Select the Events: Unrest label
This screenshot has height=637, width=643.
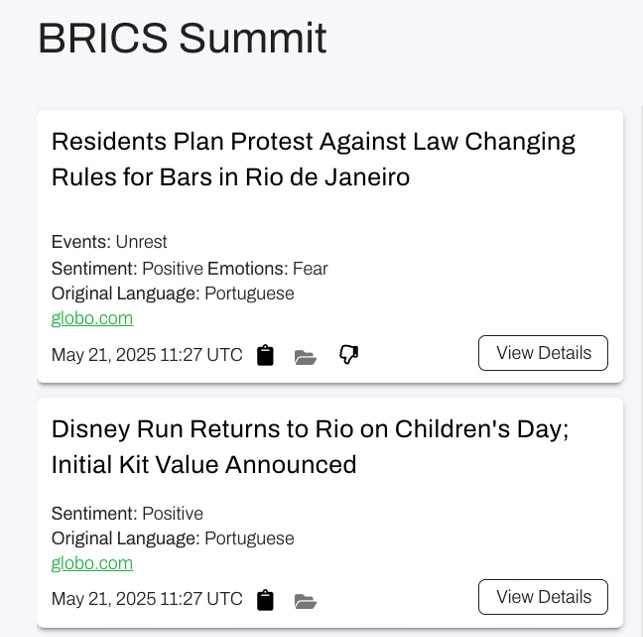tap(109, 242)
